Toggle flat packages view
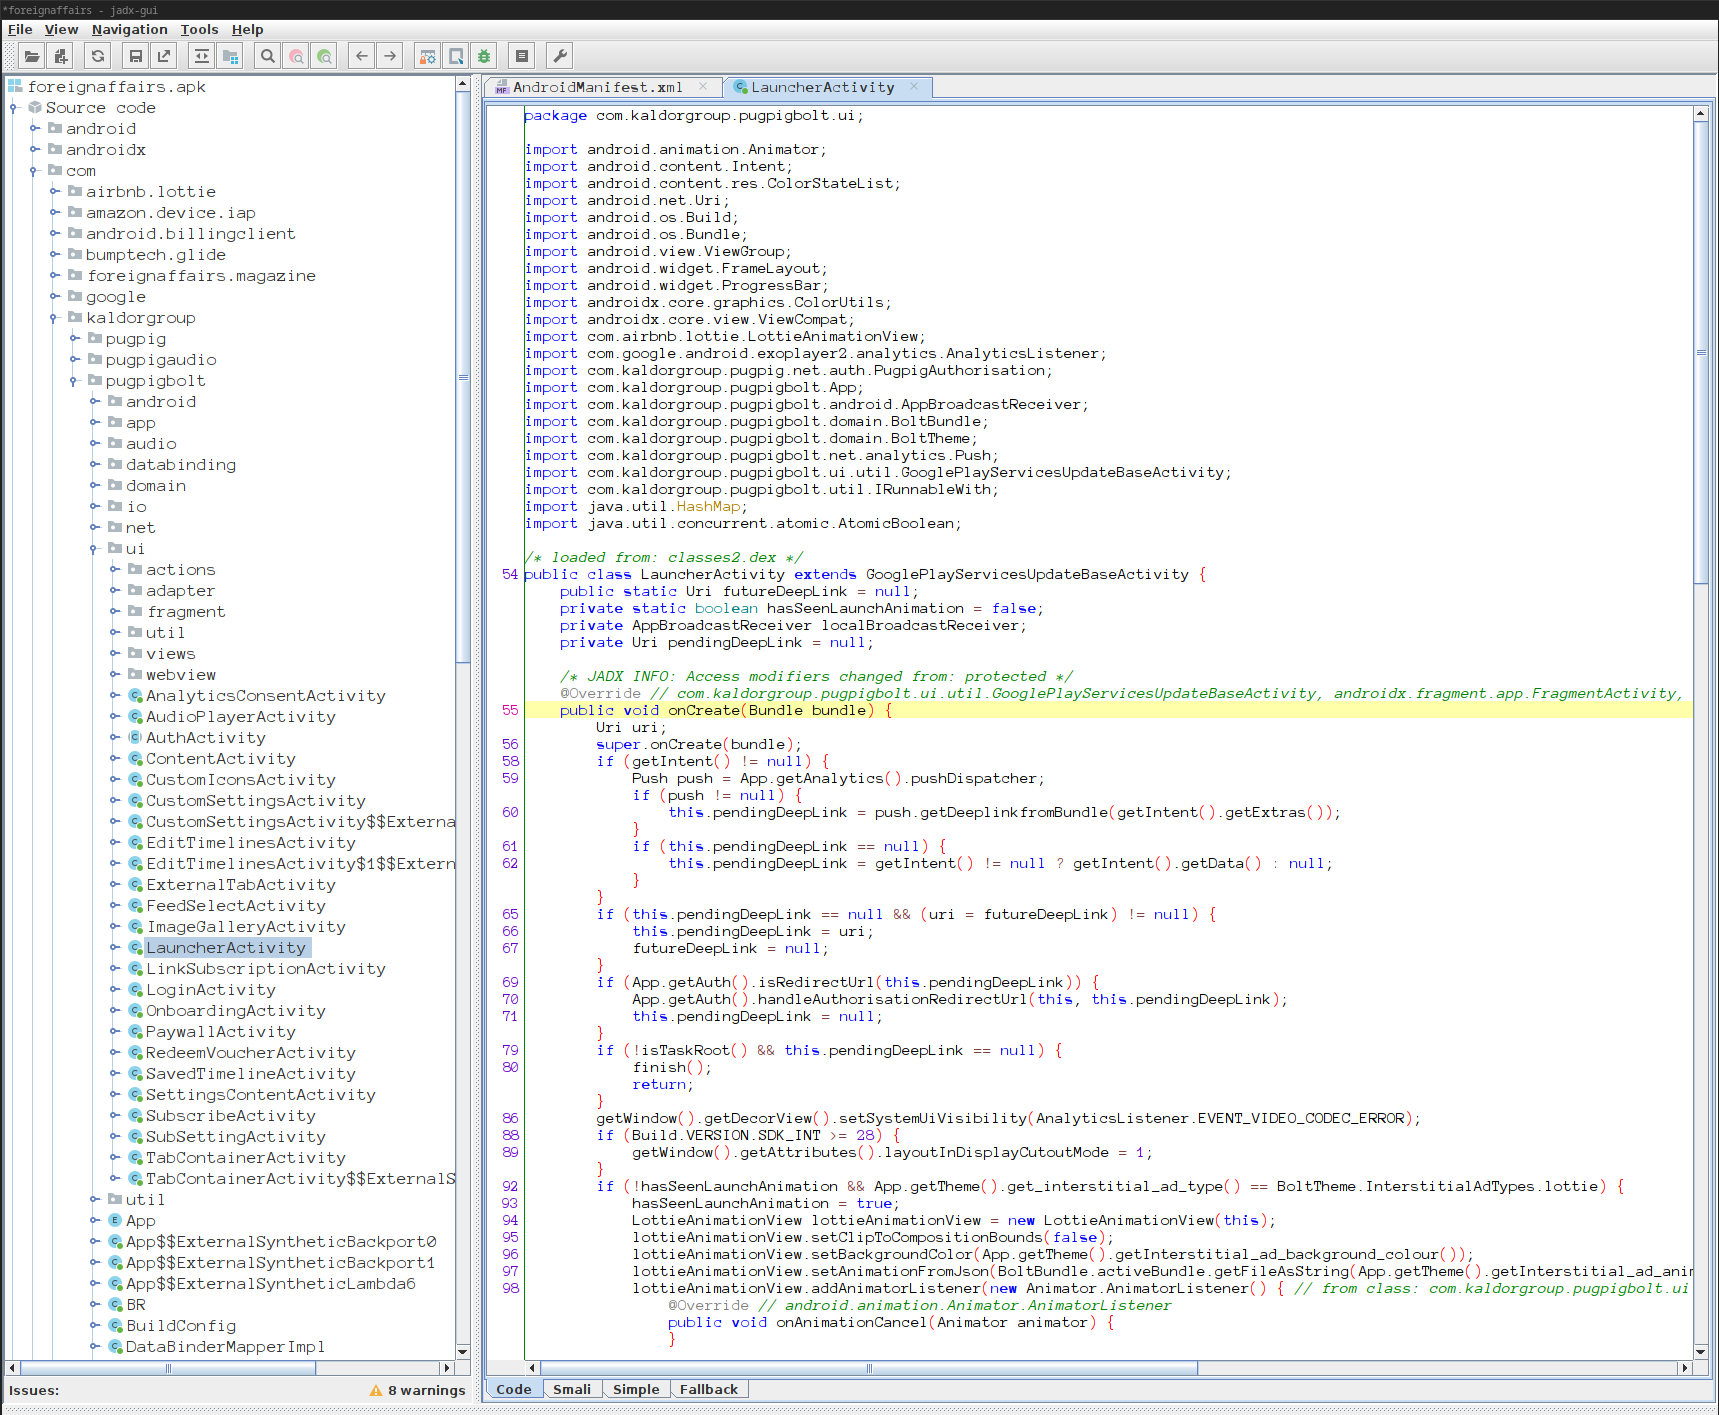 coord(229,55)
